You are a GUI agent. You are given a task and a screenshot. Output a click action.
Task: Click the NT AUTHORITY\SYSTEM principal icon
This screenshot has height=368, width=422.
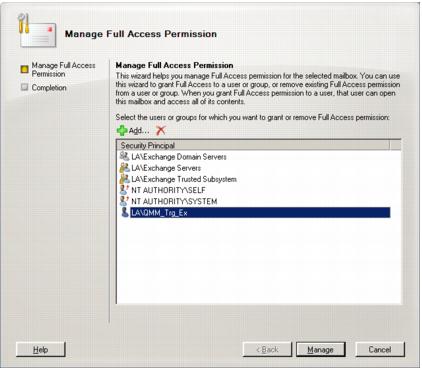click(124, 201)
